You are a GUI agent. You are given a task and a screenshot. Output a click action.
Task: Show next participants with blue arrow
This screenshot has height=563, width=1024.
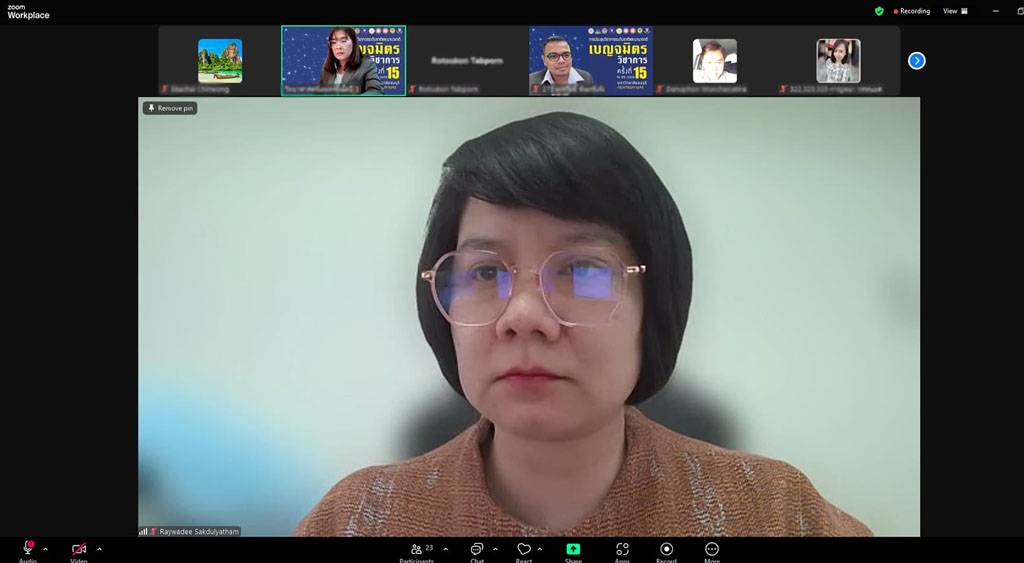(916, 61)
